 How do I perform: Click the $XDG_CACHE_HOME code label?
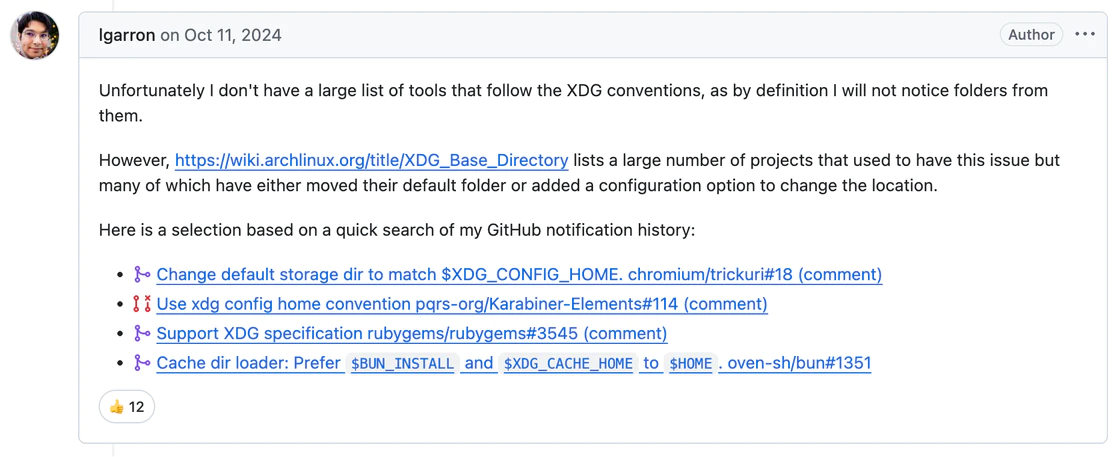(568, 364)
